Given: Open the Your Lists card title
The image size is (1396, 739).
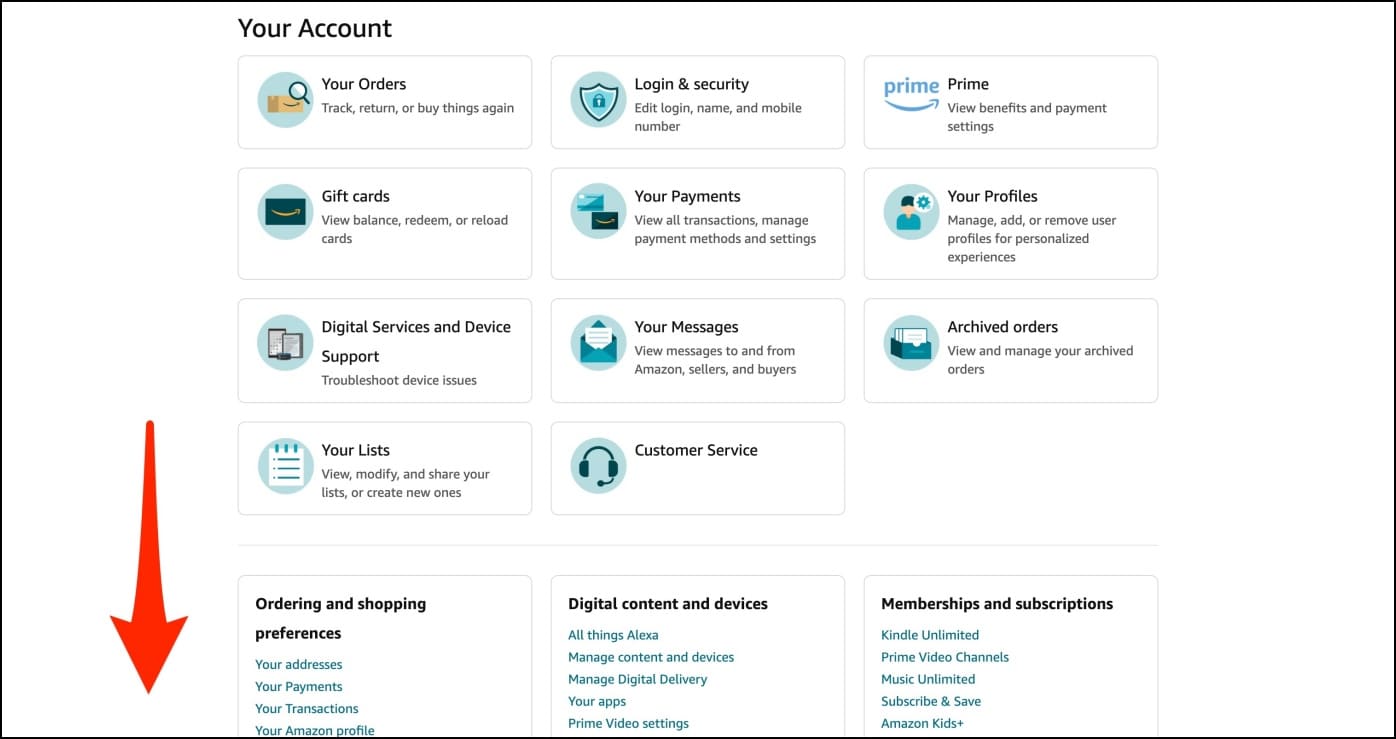Looking at the screenshot, I should [355, 450].
